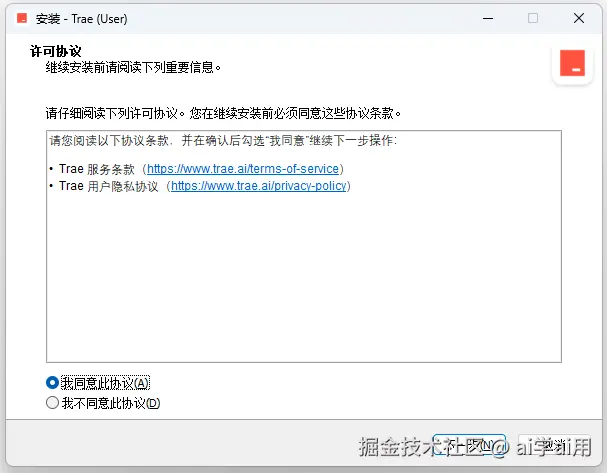Click the '安装 - Trae (User)' window title

click(81, 19)
